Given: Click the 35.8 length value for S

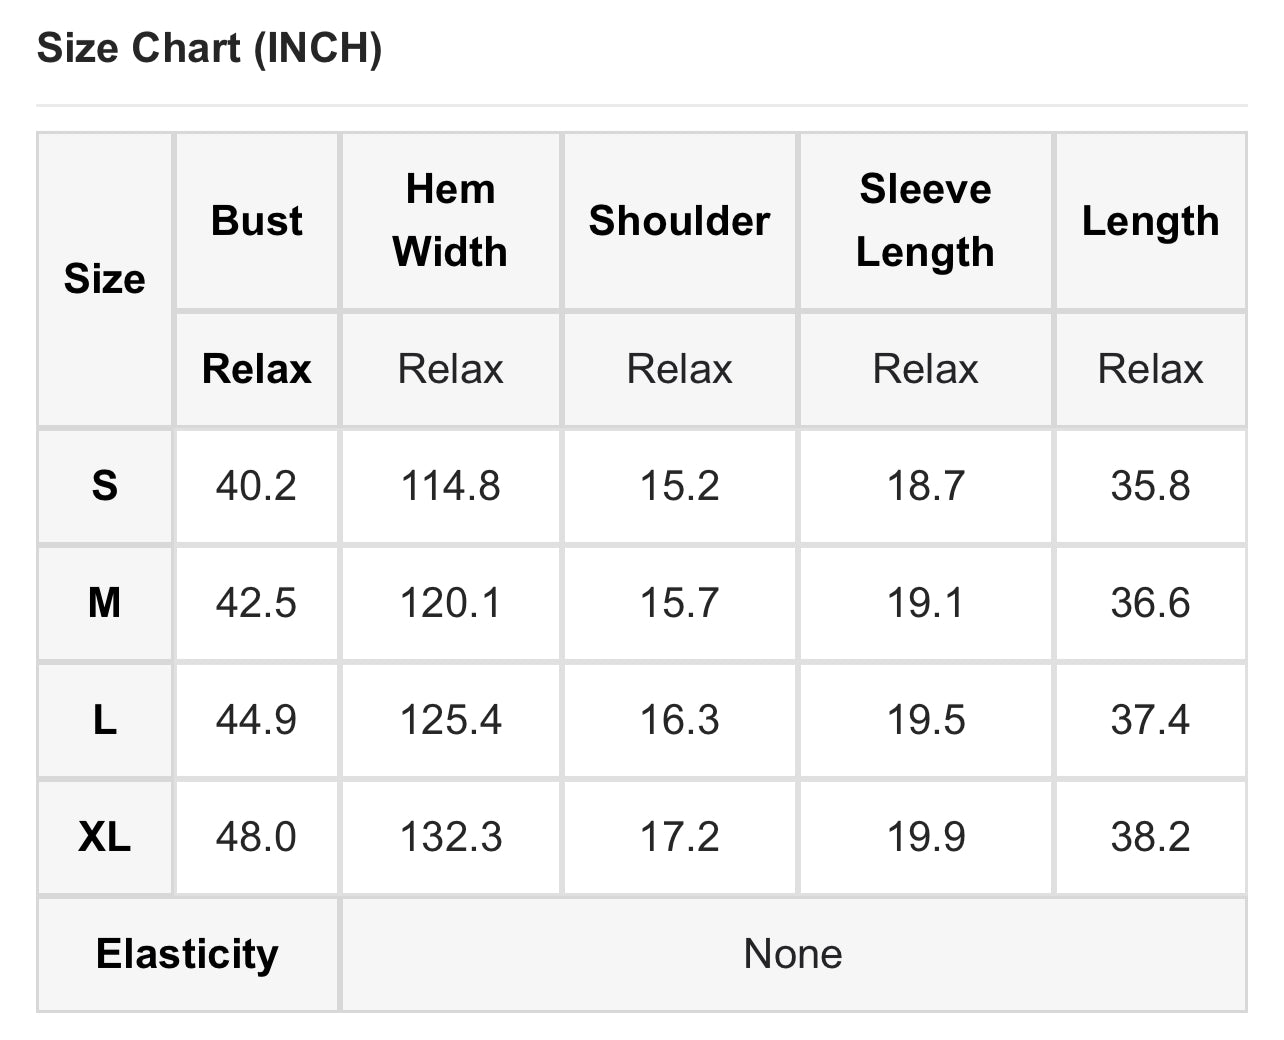Looking at the screenshot, I should (1150, 486).
